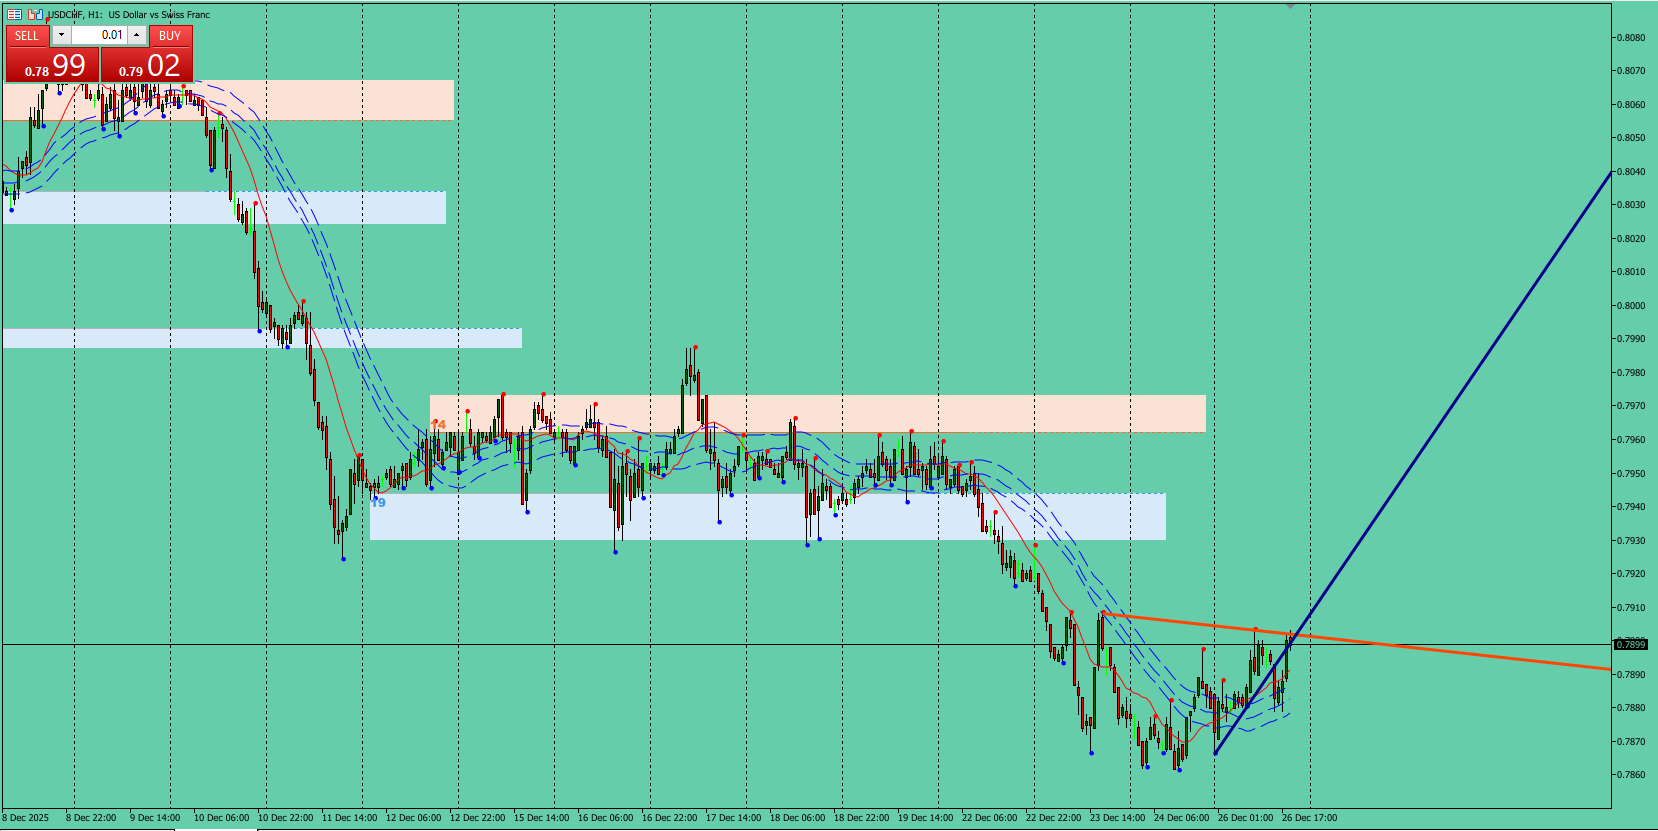Click the 10 Dec 06:00 time label
This screenshot has height=831, width=1658.
click(222, 818)
